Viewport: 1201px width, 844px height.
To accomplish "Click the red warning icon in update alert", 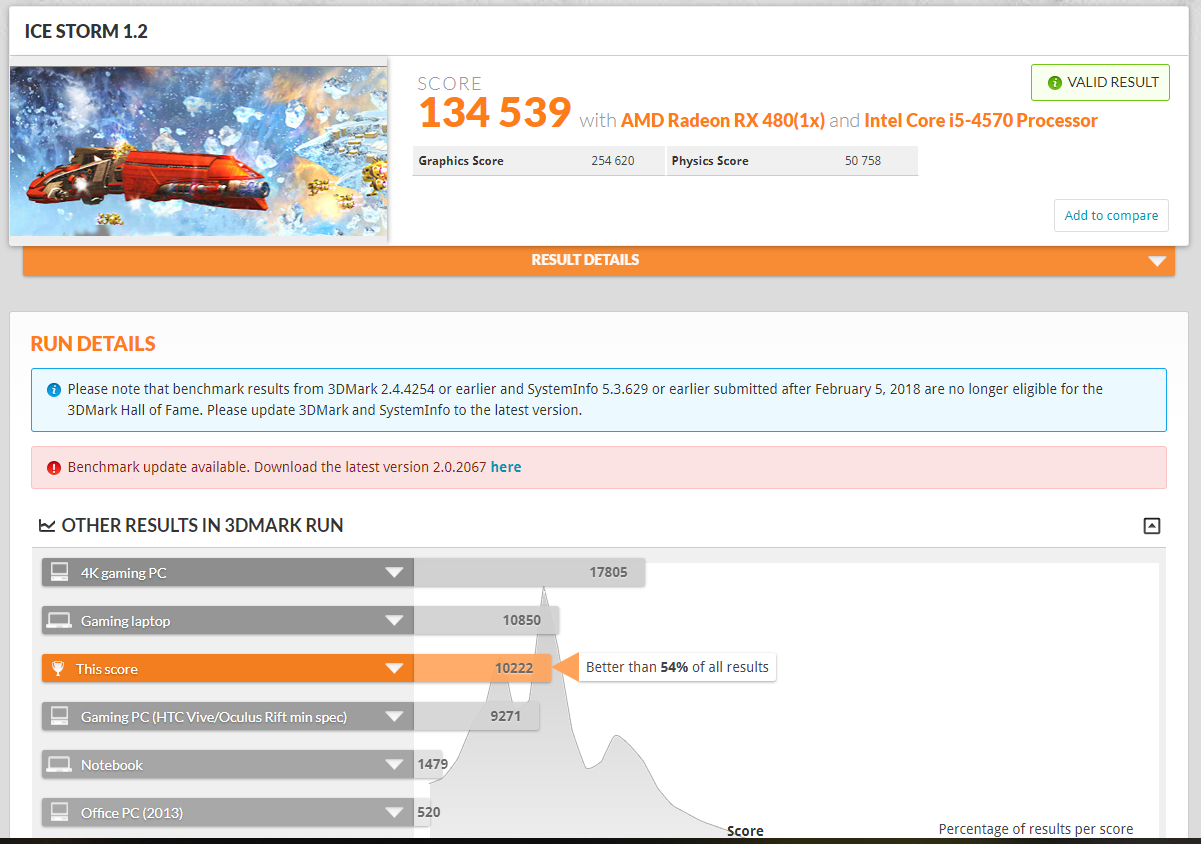I will point(54,467).
